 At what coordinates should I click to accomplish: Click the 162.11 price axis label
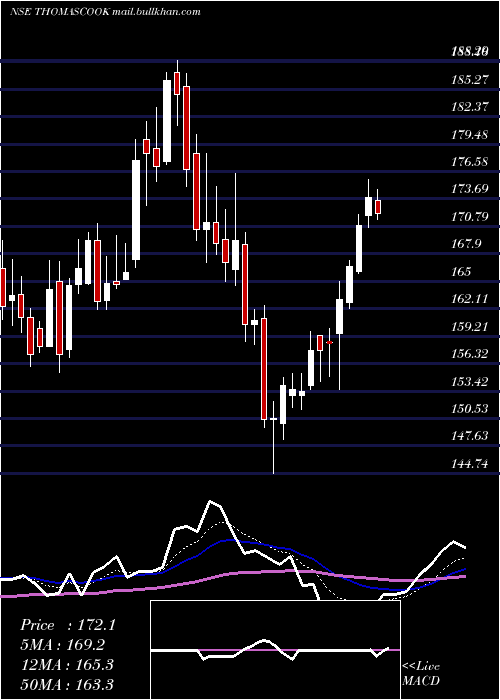coord(469,299)
